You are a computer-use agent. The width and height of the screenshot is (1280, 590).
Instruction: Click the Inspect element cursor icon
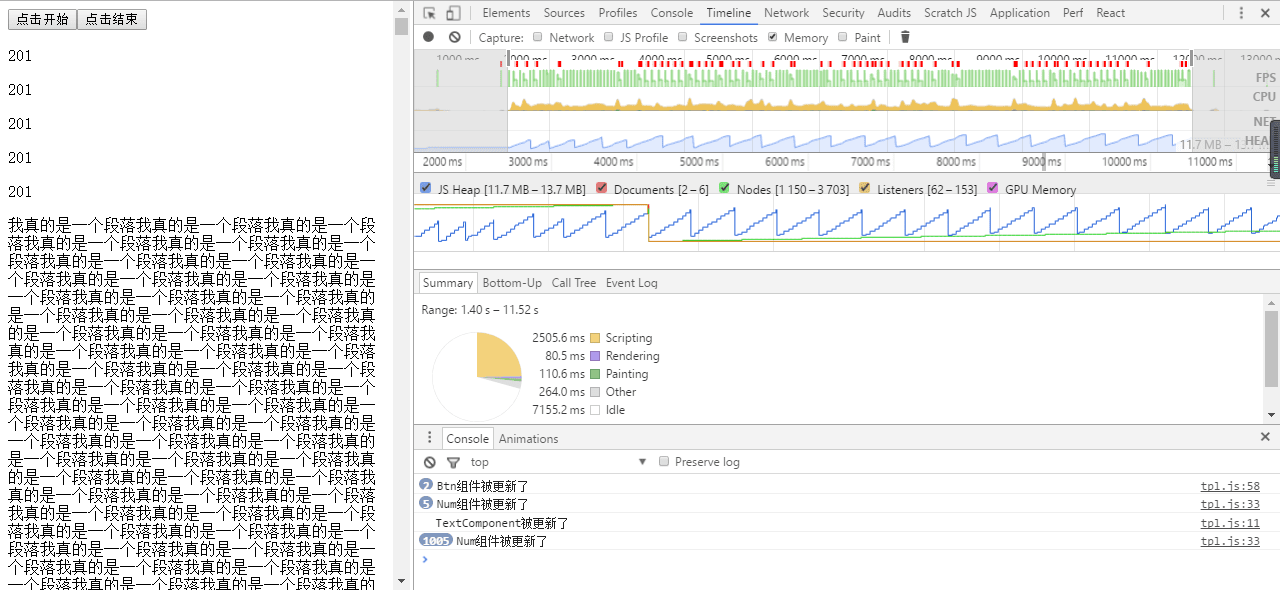pyautogui.click(x=430, y=12)
